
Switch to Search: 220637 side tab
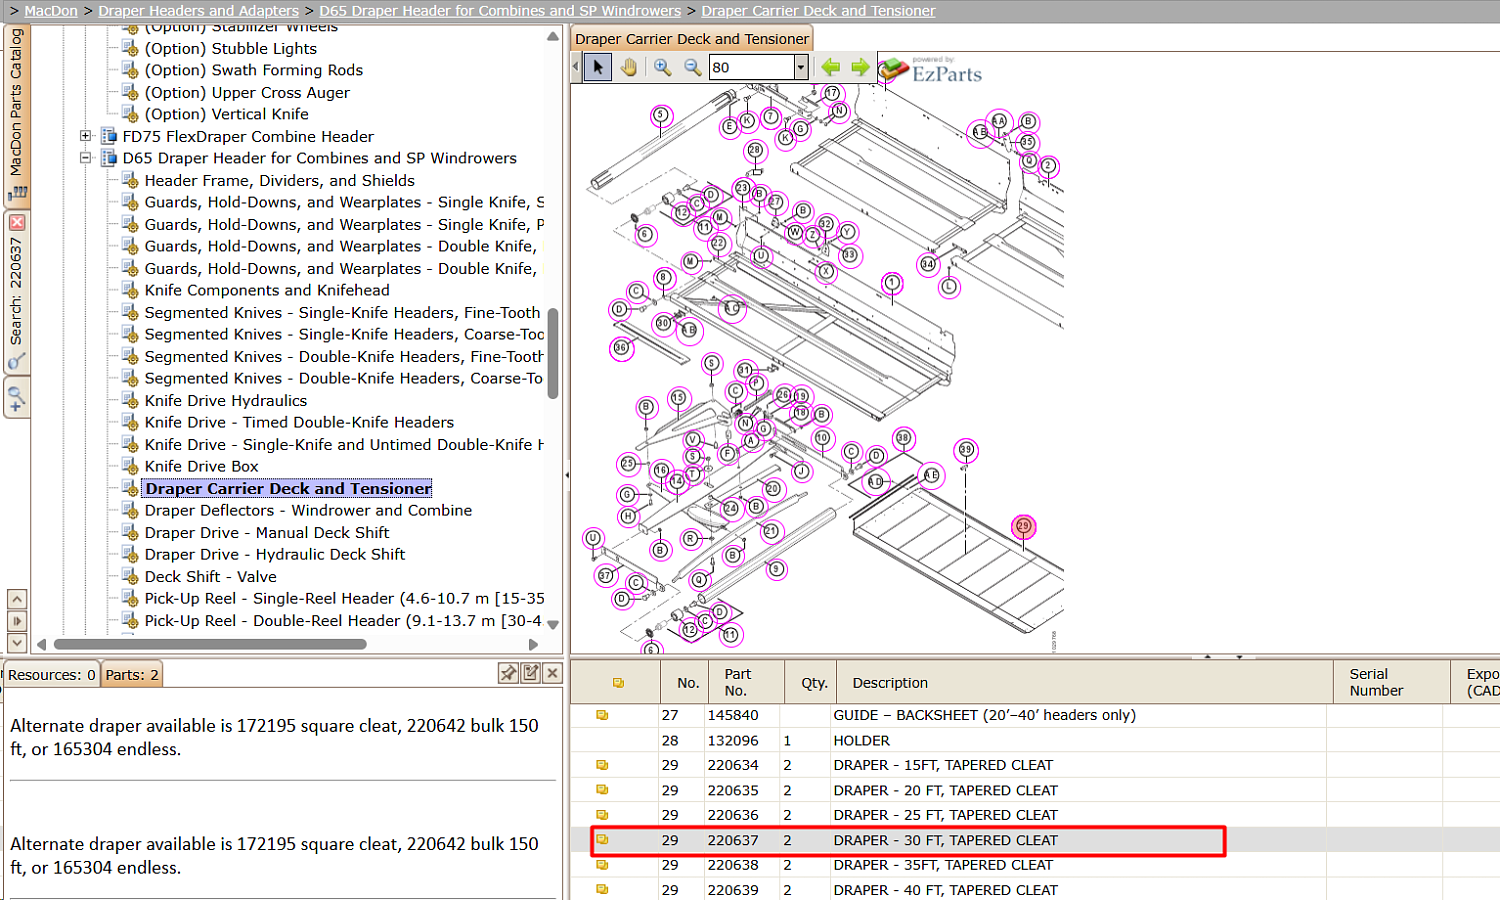click(x=17, y=291)
